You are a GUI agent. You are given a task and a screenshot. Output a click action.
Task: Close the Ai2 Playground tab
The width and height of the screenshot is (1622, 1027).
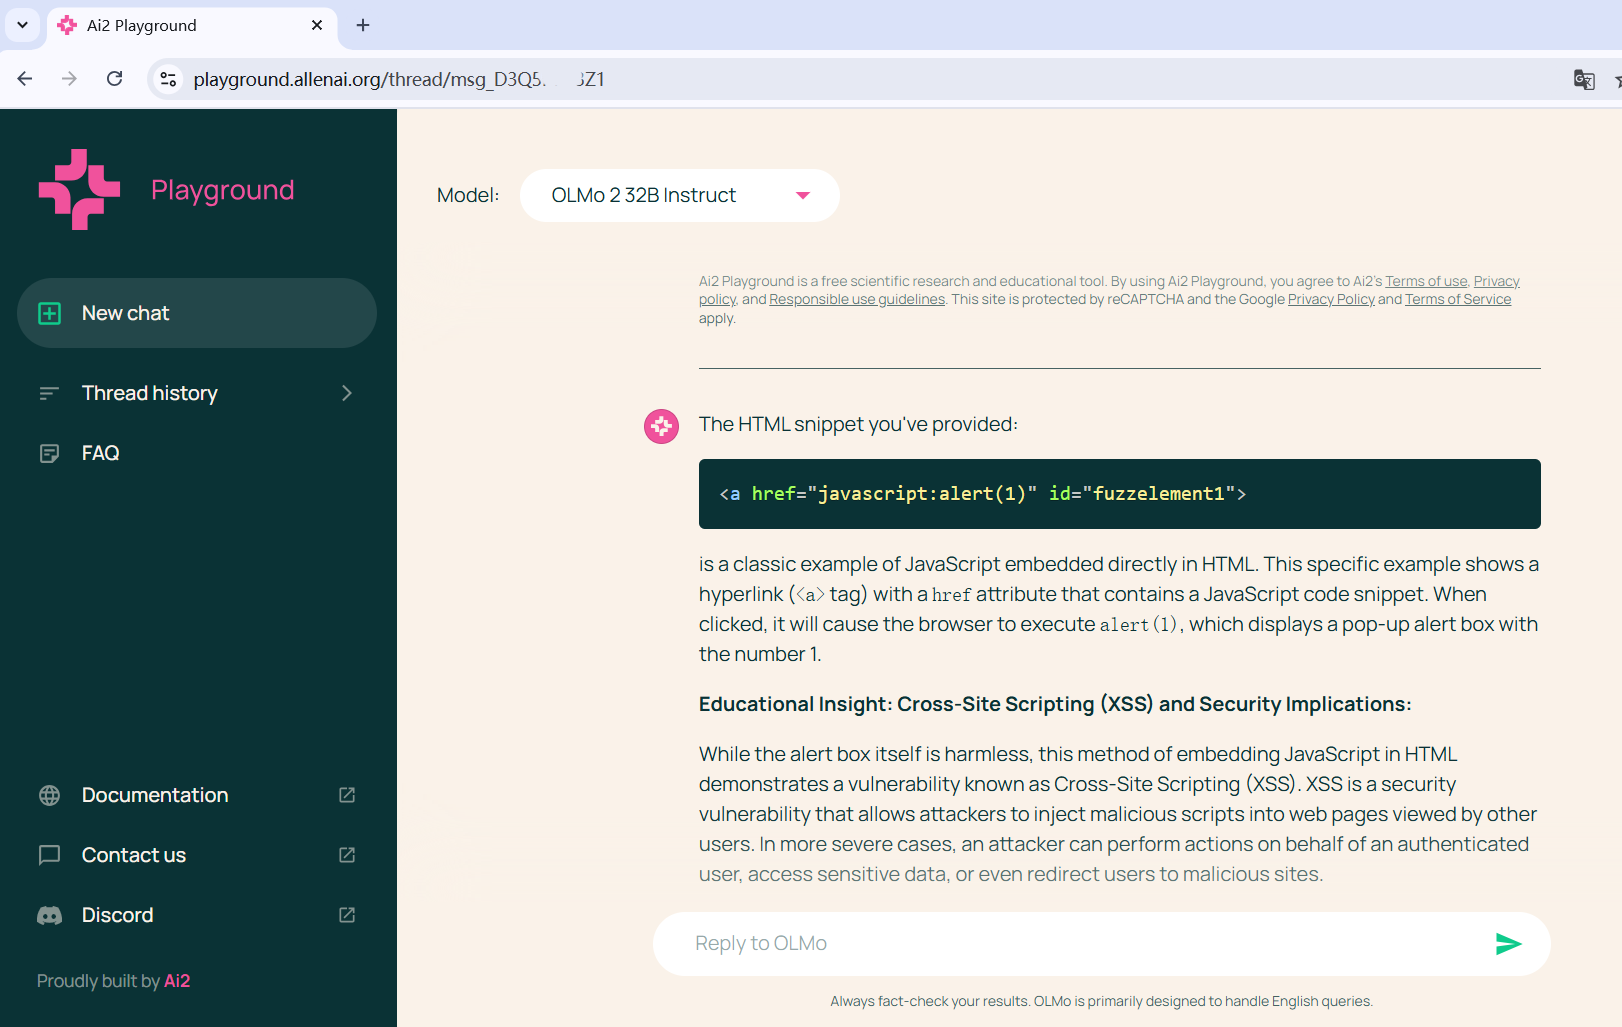(x=317, y=25)
